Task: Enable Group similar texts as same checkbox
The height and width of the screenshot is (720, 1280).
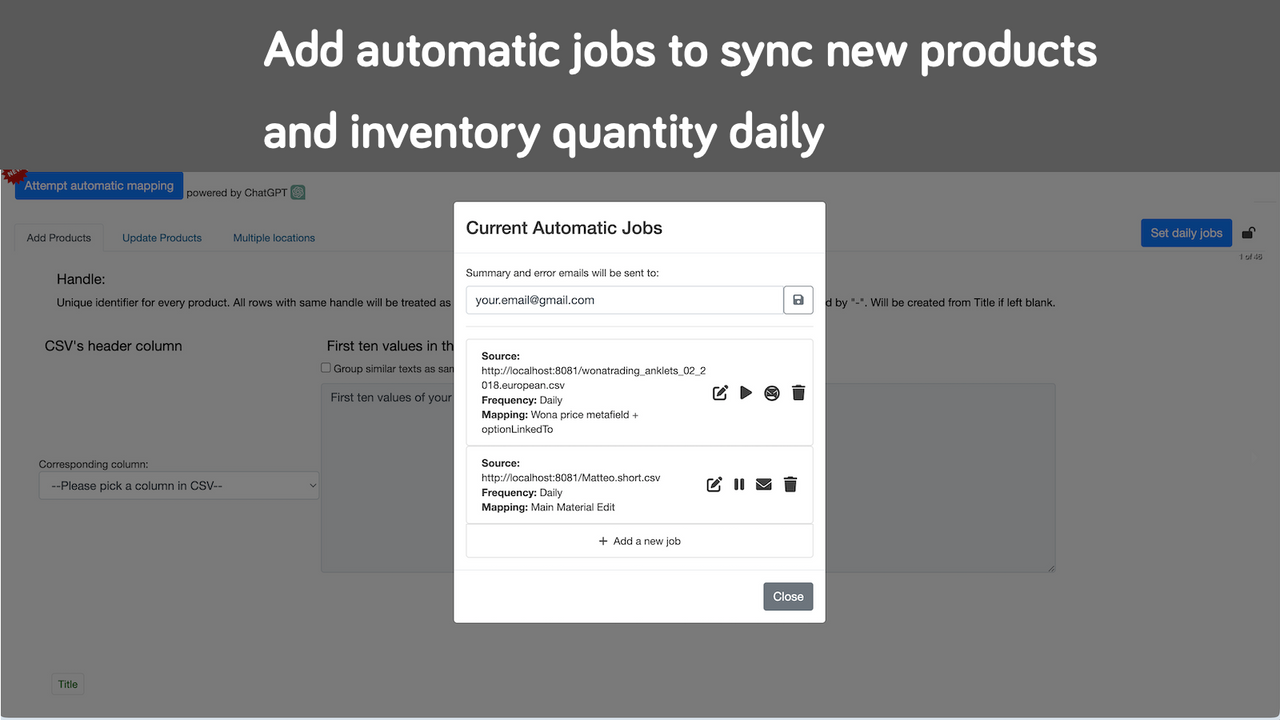Action: 325,367
